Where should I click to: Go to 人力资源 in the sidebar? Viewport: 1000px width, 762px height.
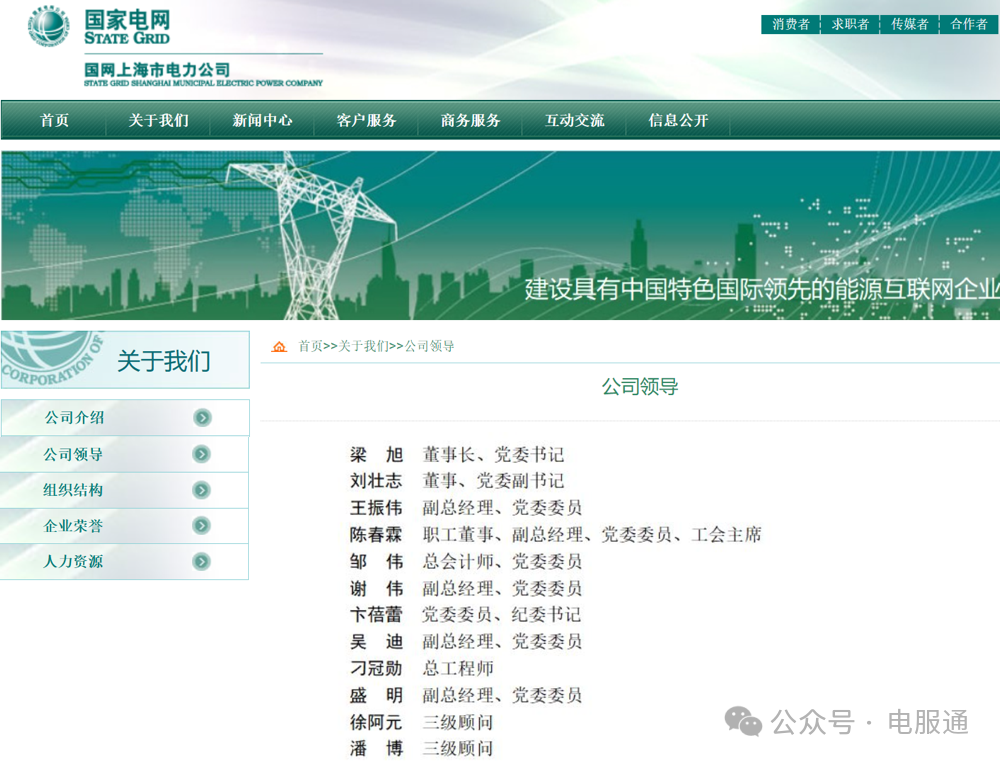pyautogui.click(x=124, y=562)
